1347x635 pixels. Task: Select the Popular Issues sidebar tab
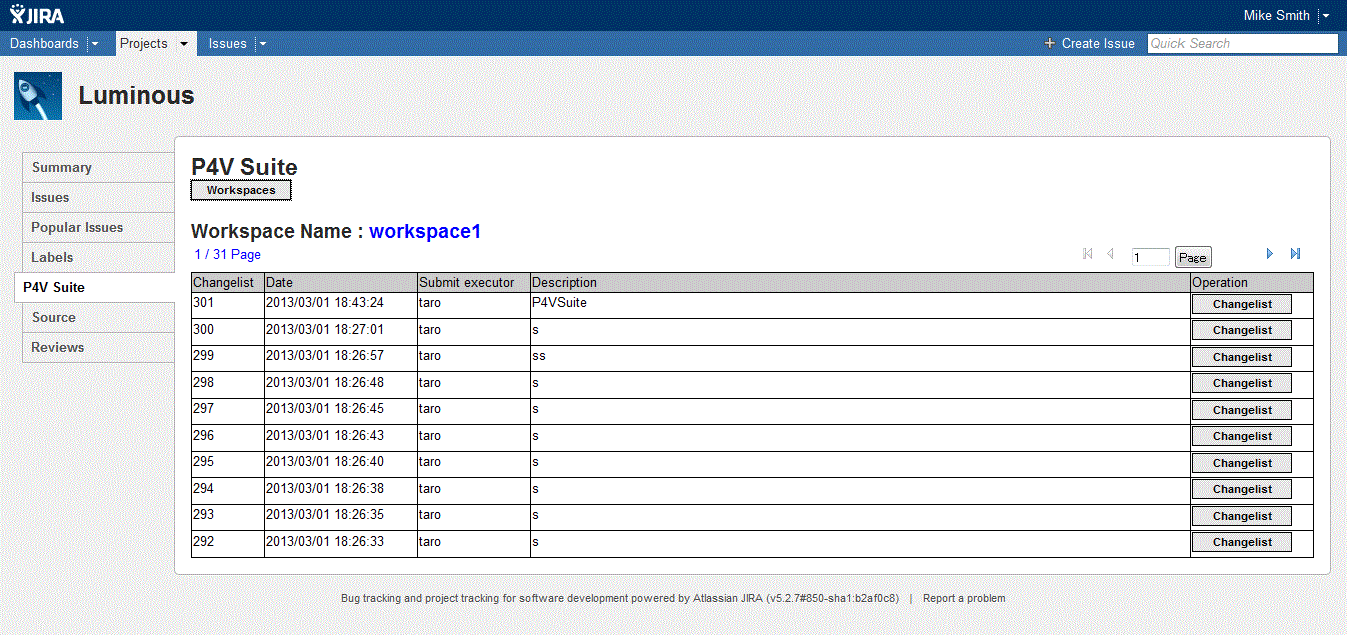coord(98,227)
